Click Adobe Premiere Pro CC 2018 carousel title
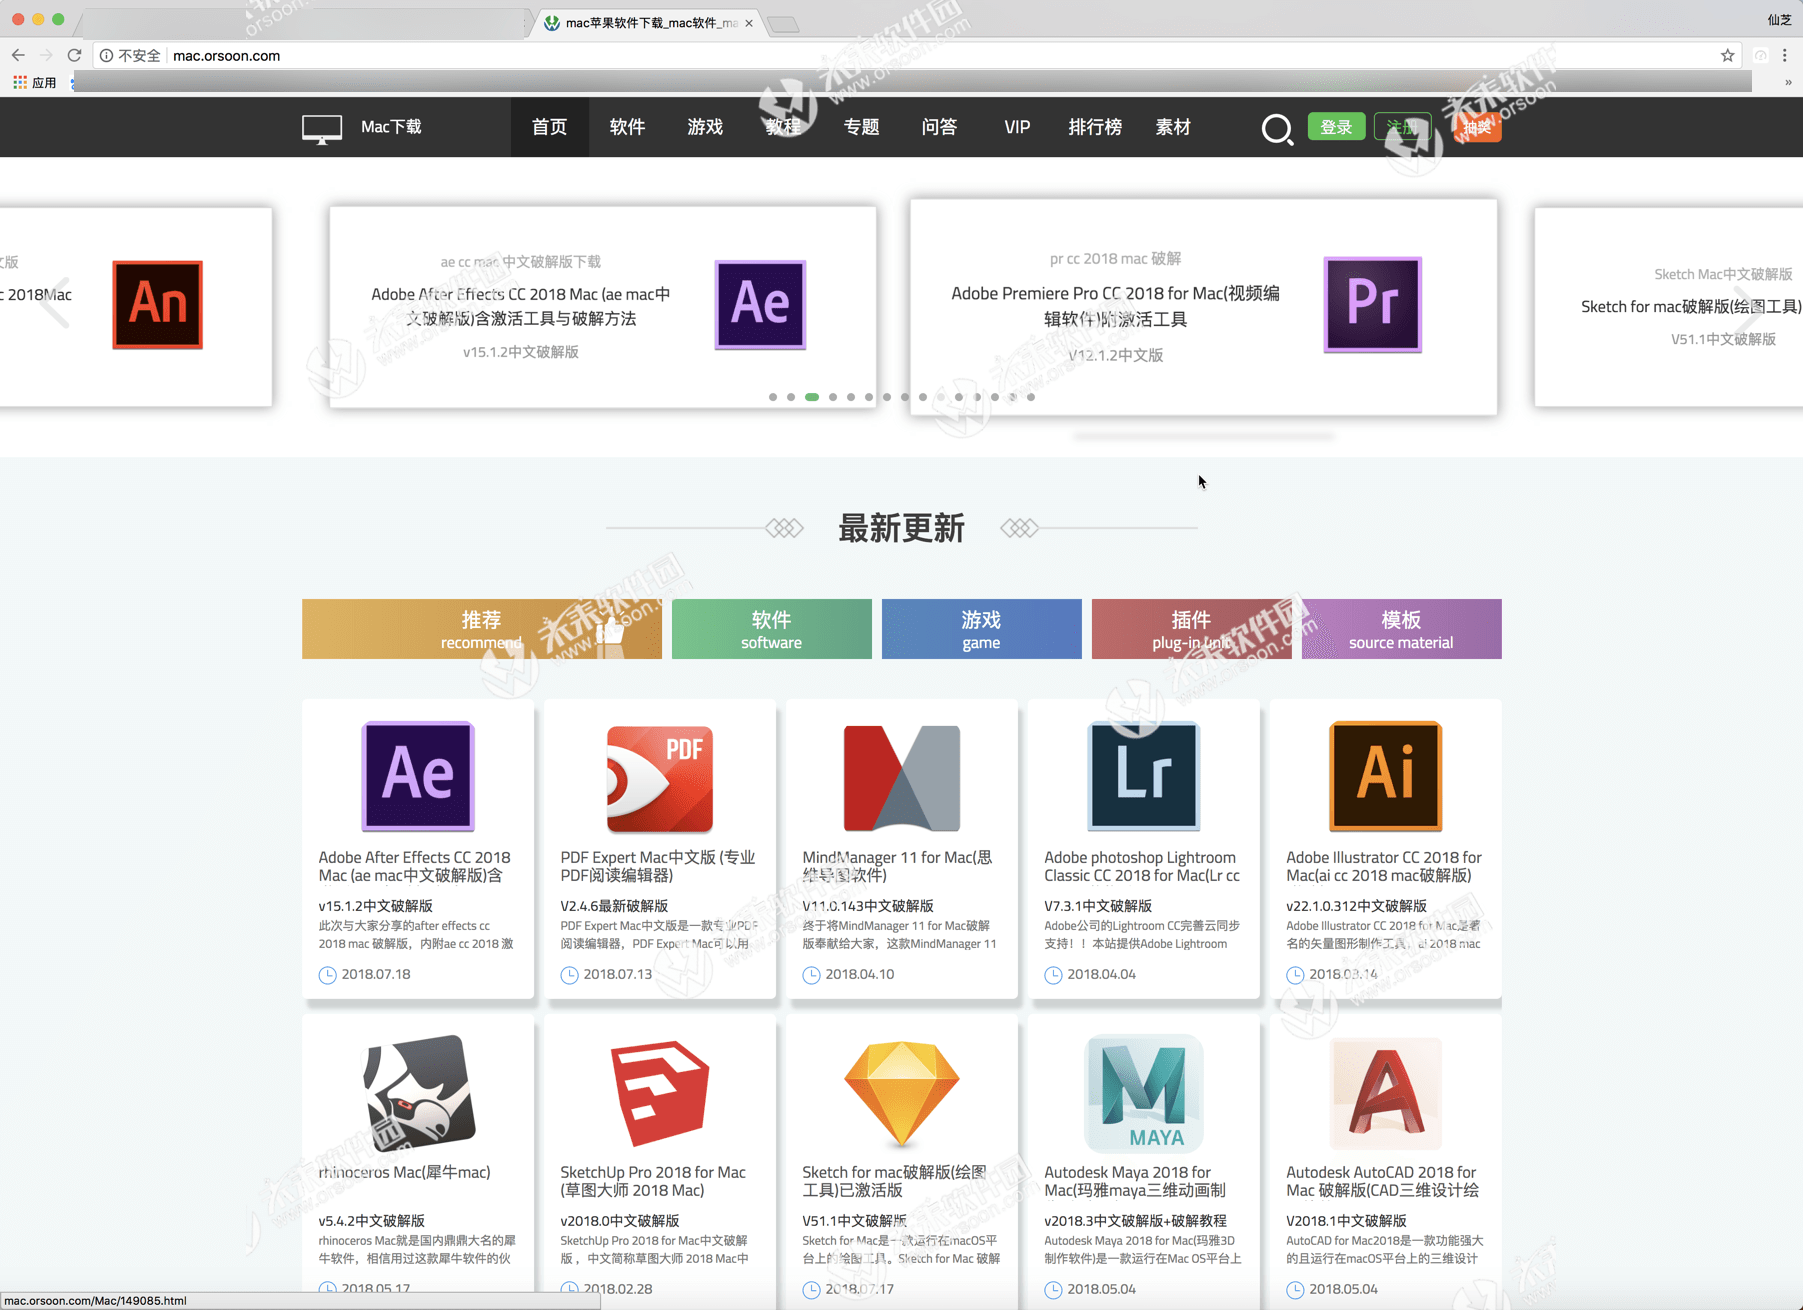 click(1115, 306)
